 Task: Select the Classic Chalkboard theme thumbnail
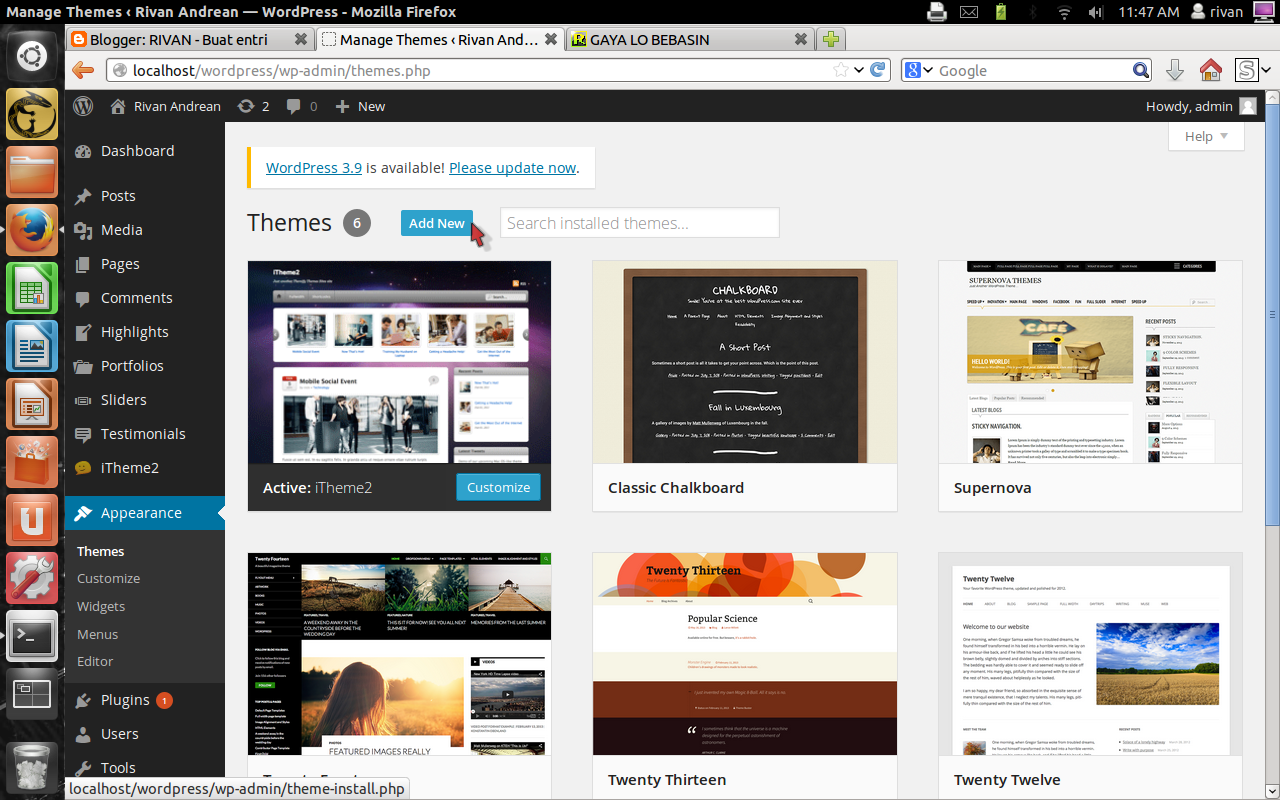[745, 362]
